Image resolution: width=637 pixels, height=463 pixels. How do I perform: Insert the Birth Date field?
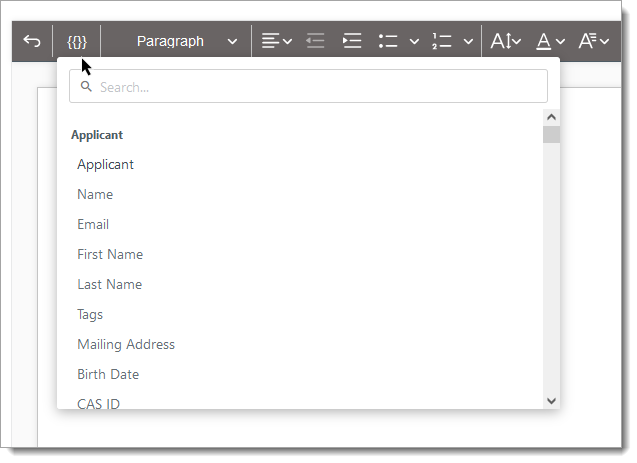(108, 374)
